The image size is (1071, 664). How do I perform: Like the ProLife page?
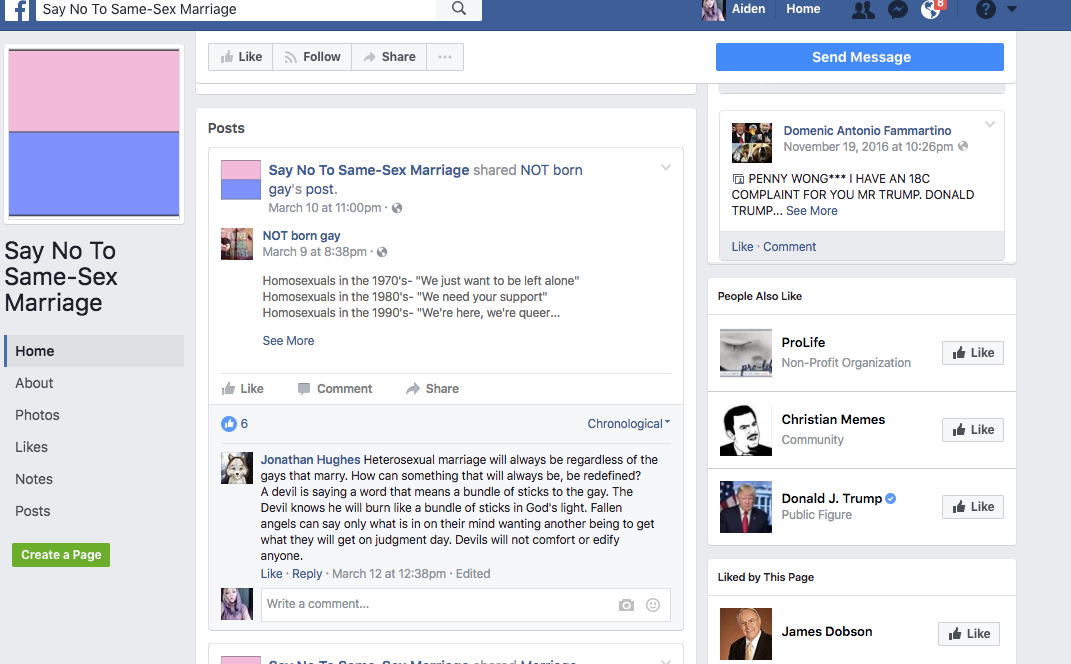click(x=973, y=352)
